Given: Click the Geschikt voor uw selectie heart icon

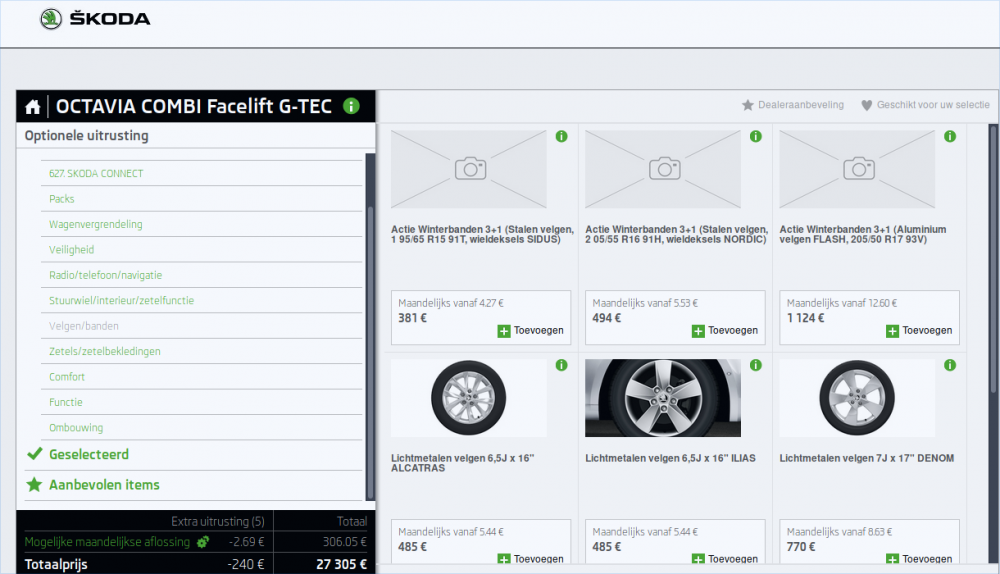Looking at the screenshot, I should [x=866, y=105].
